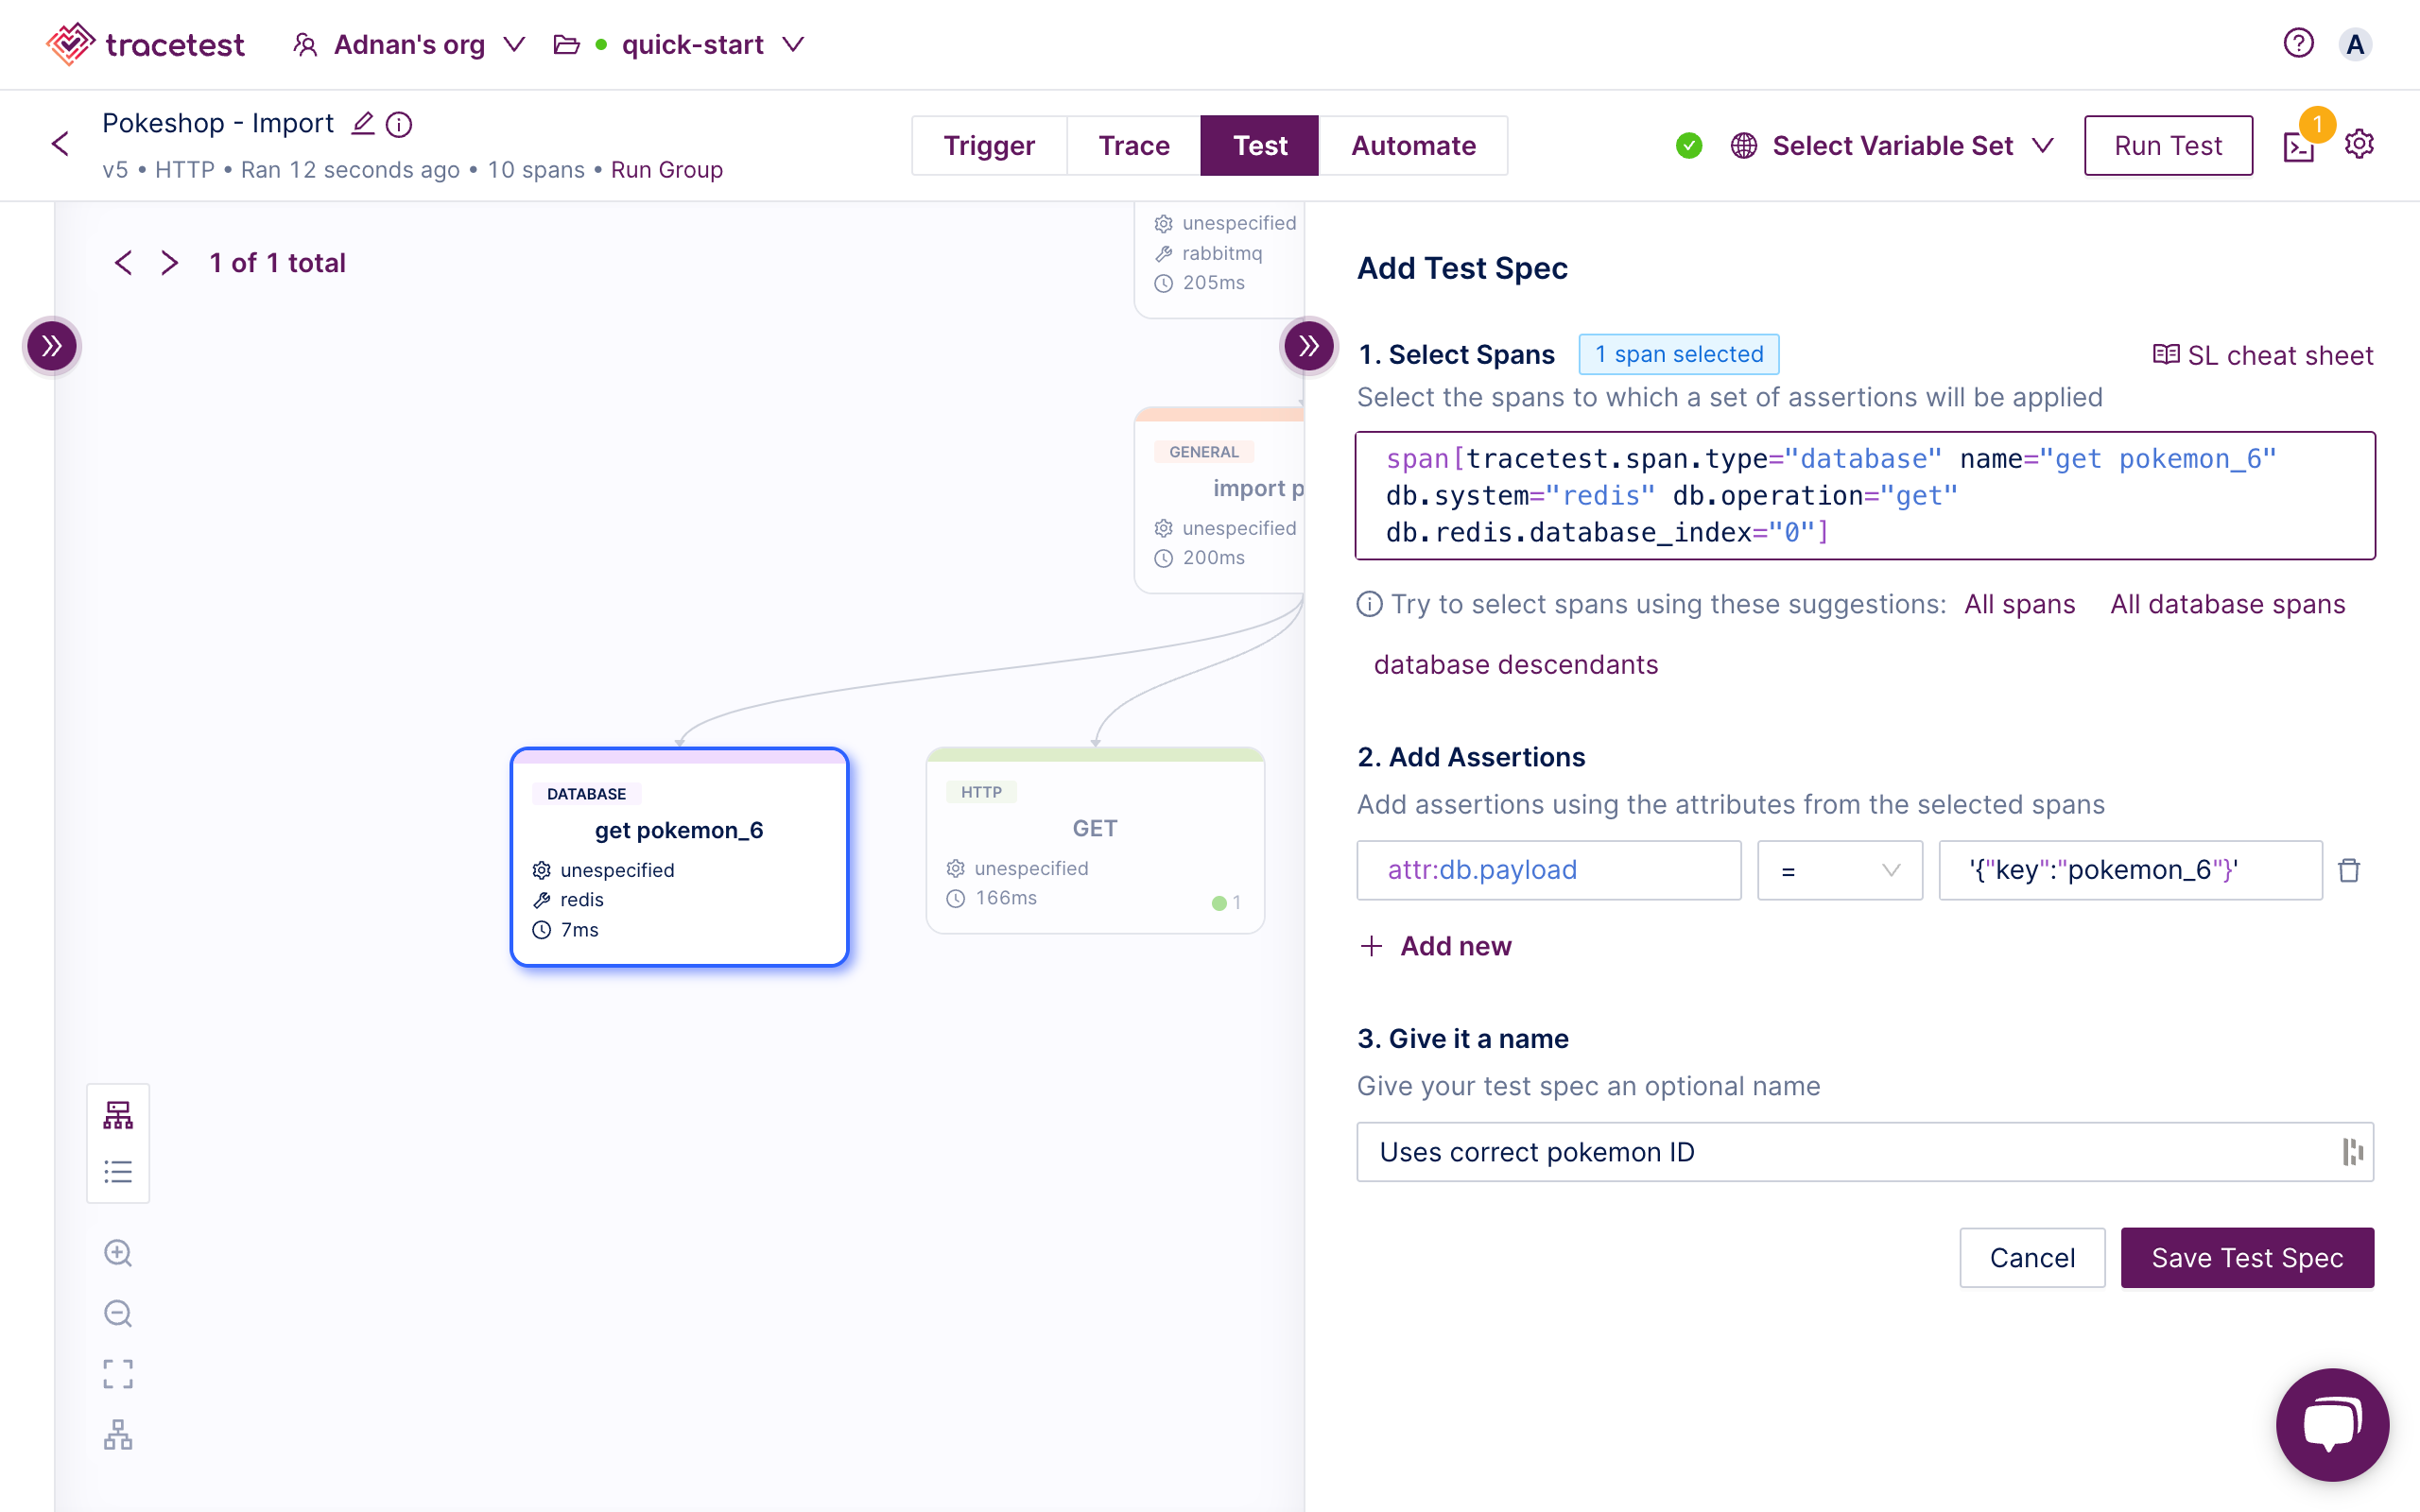Open the user avatar A menu
The width and height of the screenshot is (2420, 1512).
point(2355,44)
